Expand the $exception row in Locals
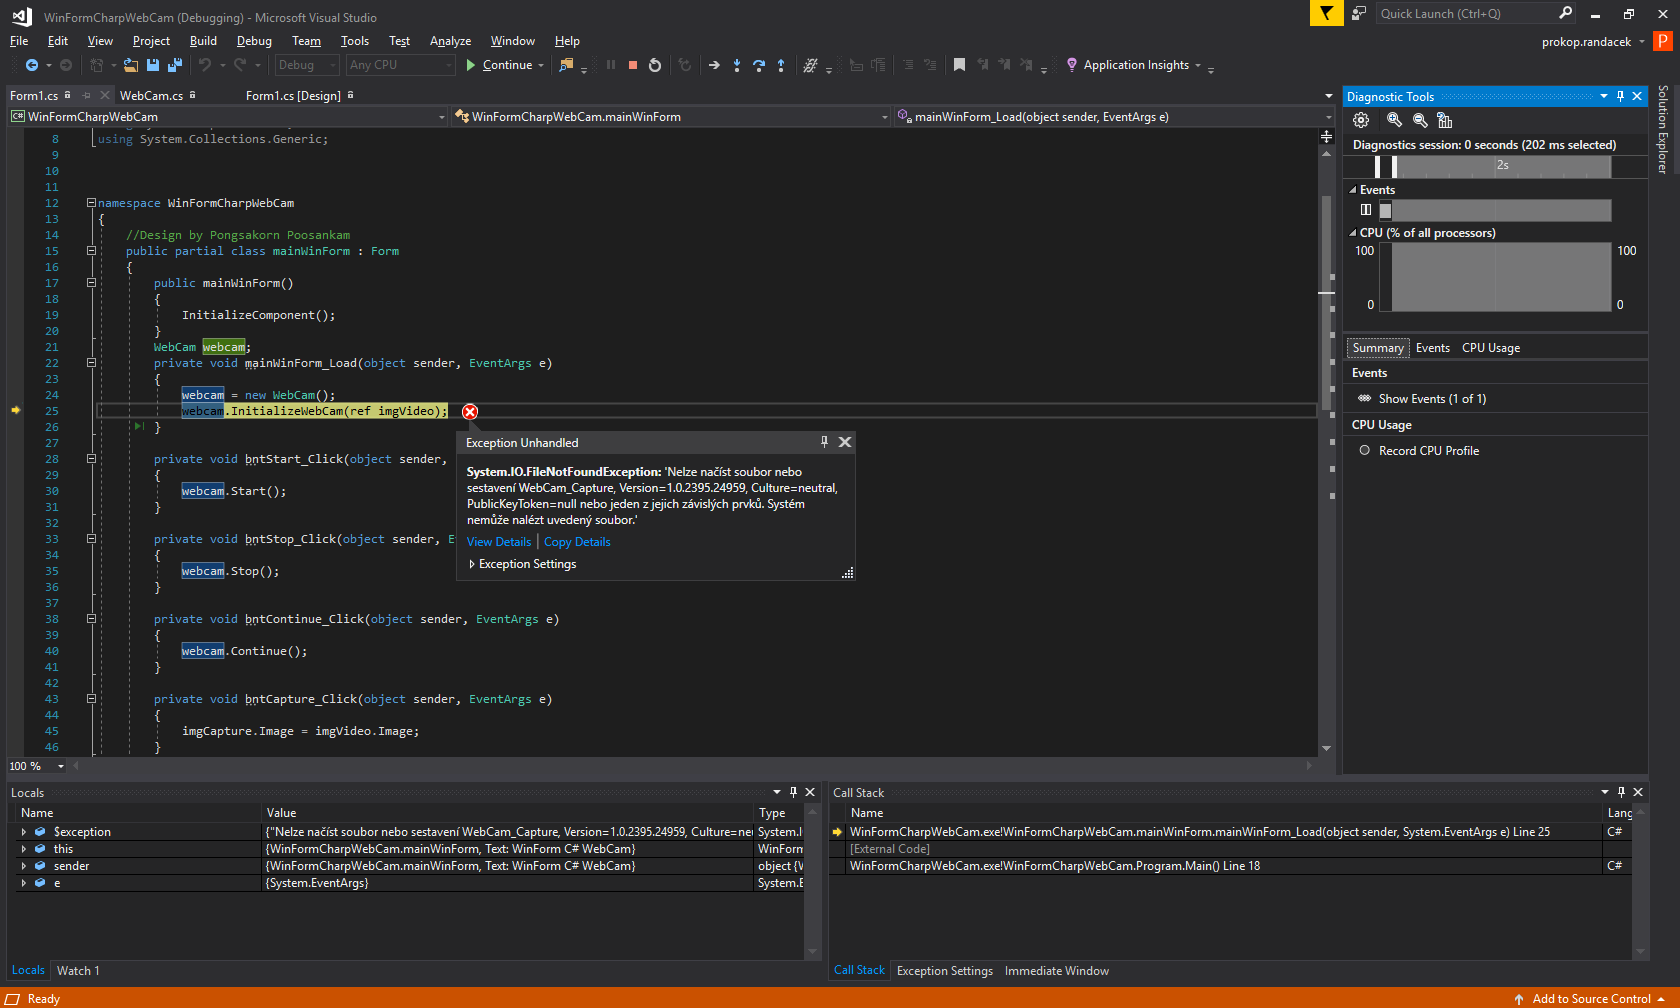This screenshot has width=1680, height=1008. tap(24, 832)
